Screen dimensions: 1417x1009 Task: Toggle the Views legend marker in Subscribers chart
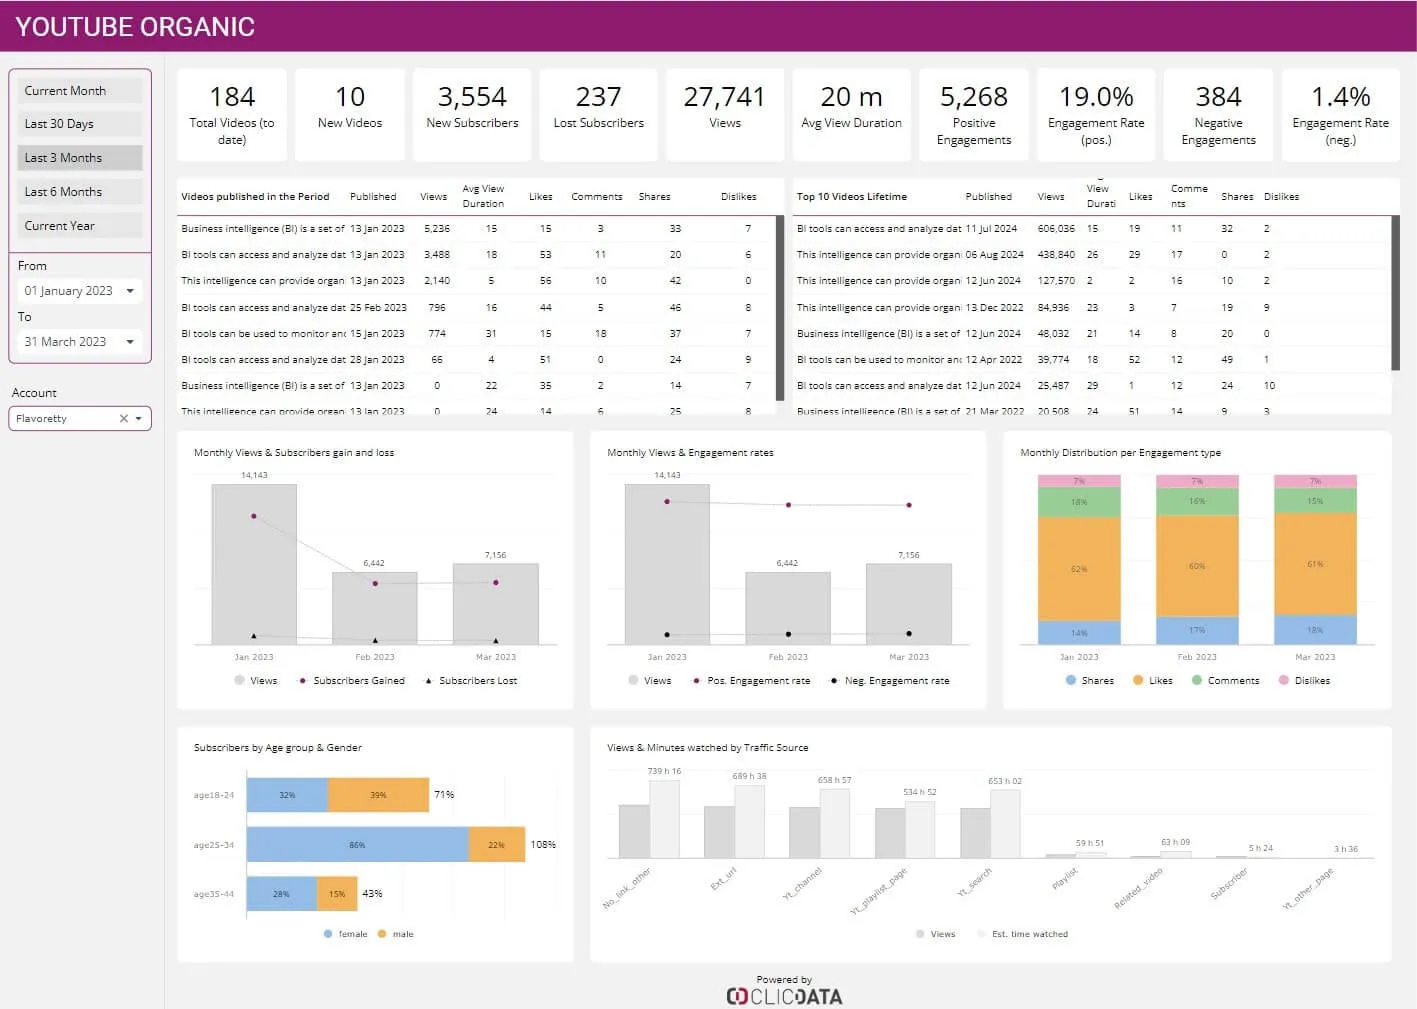pyautogui.click(x=239, y=680)
